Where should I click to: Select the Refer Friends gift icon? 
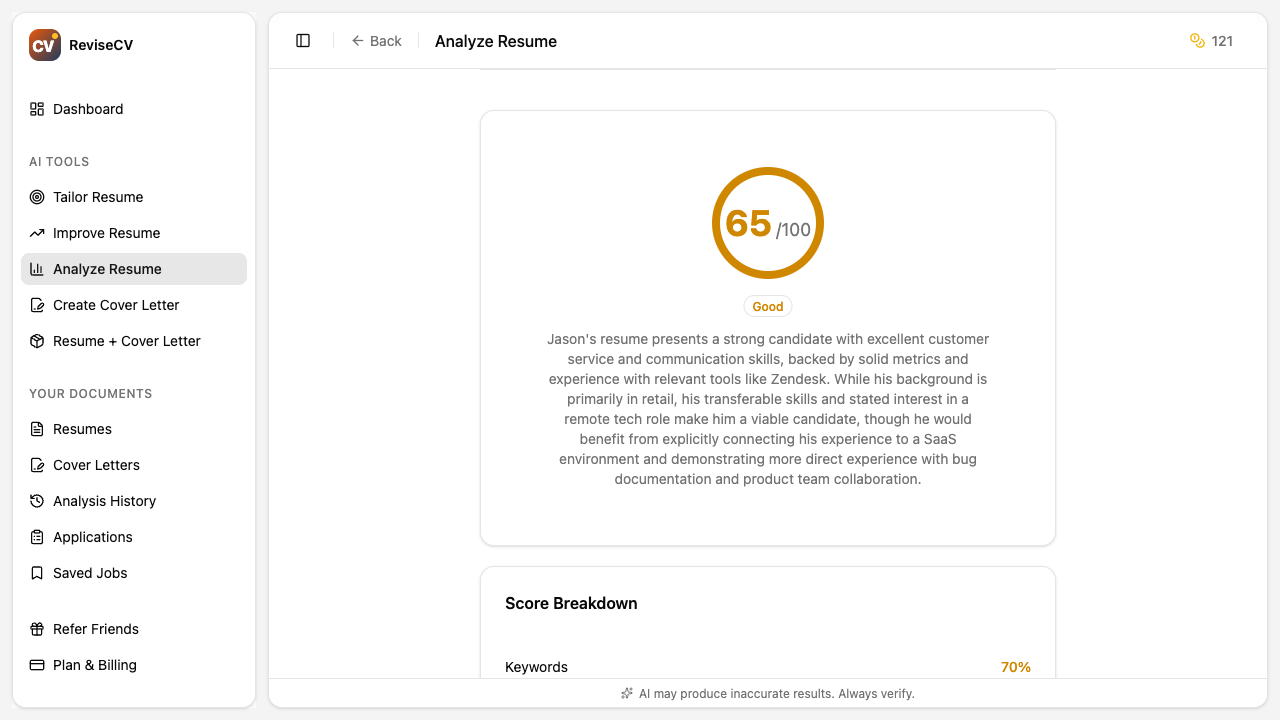click(37, 629)
